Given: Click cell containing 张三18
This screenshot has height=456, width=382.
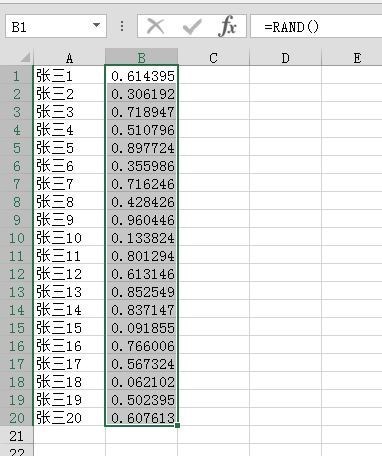Looking at the screenshot, I should pyautogui.click(x=69, y=382).
